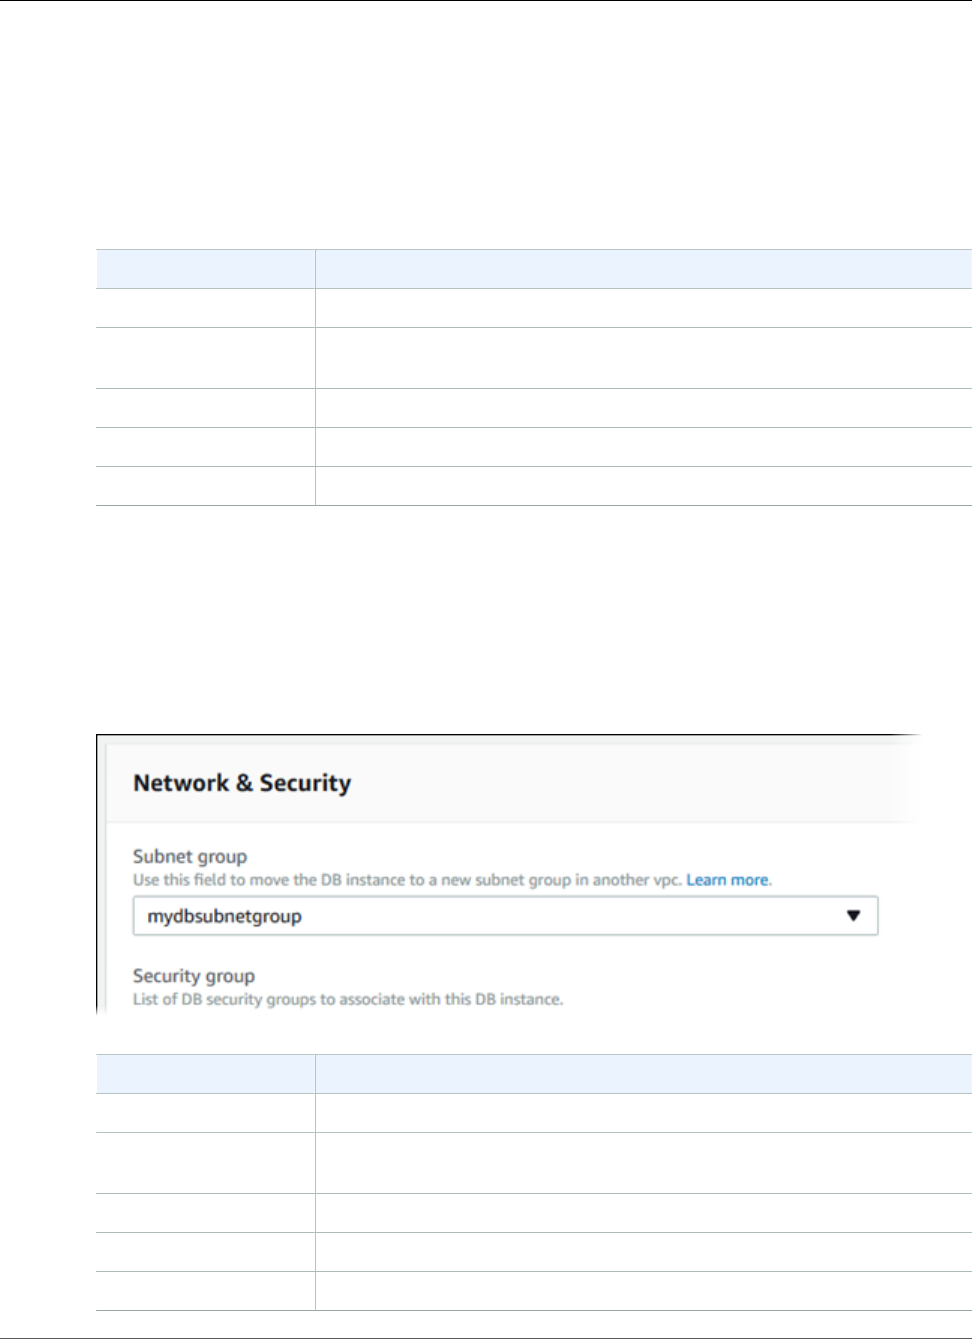Select the upper table's wide header cell
Screen dimensions: 972x1339
point(643,269)
